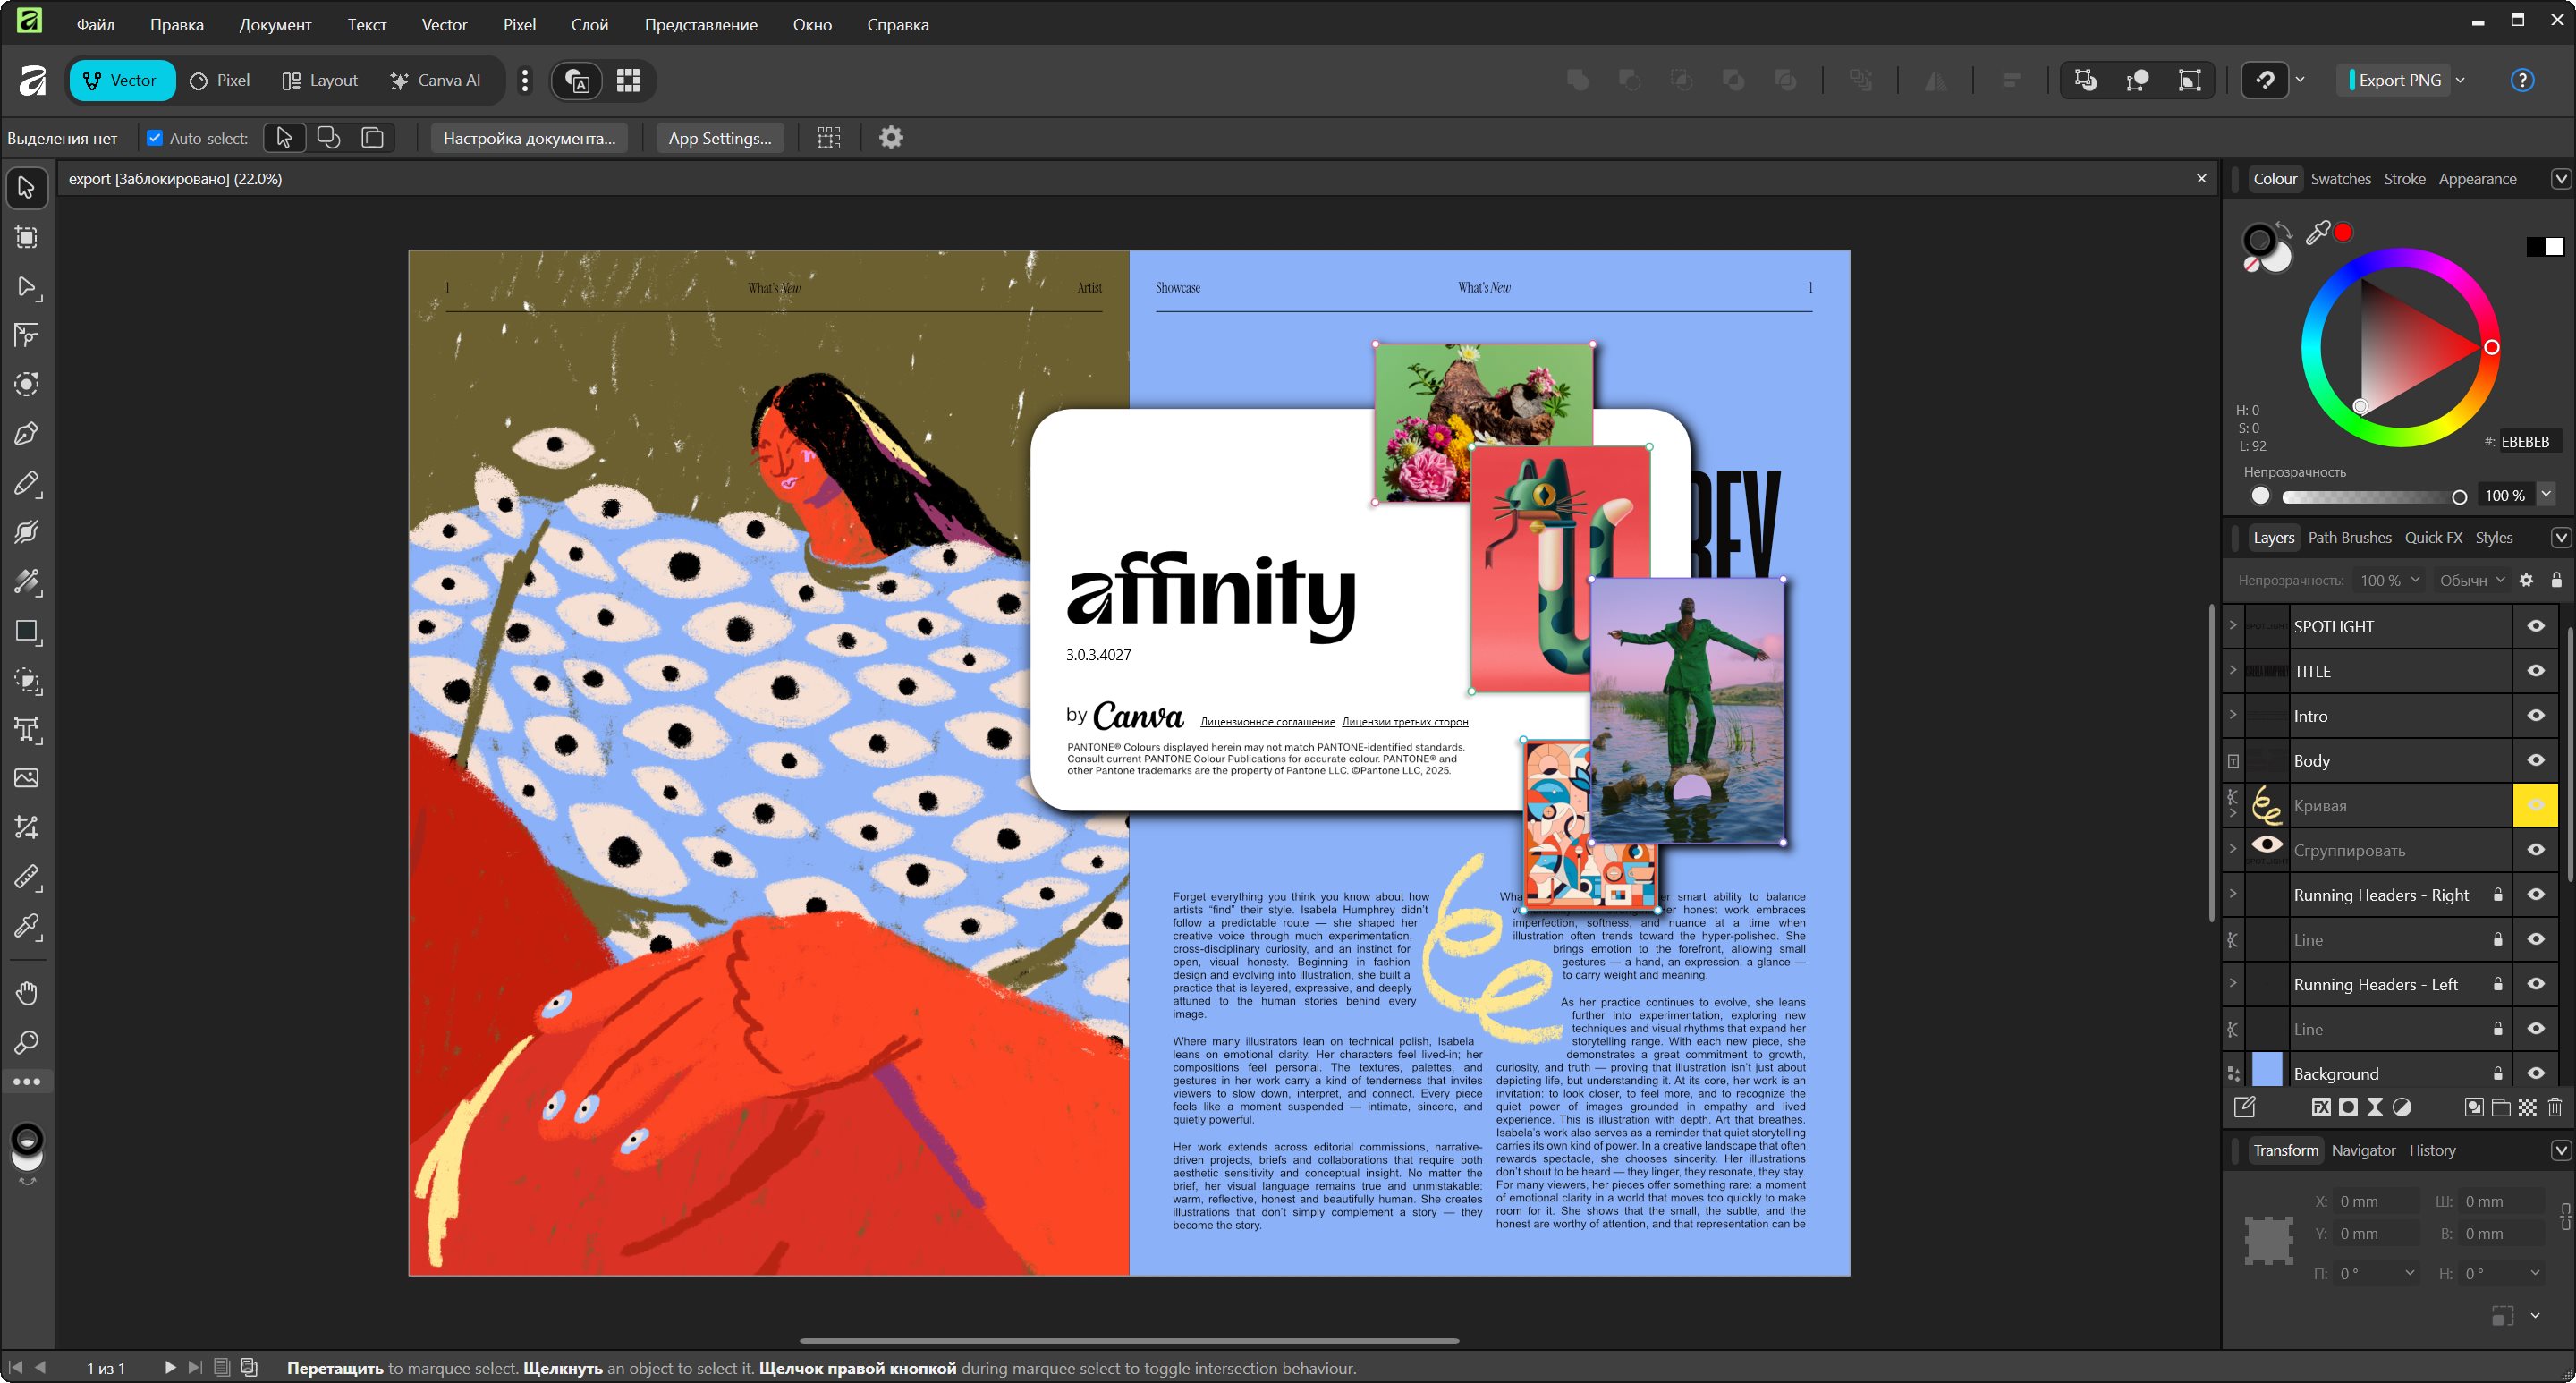Toggle visibility of the Background layer
Screen dimensions: 2576x1383
click(2536, 1073)
